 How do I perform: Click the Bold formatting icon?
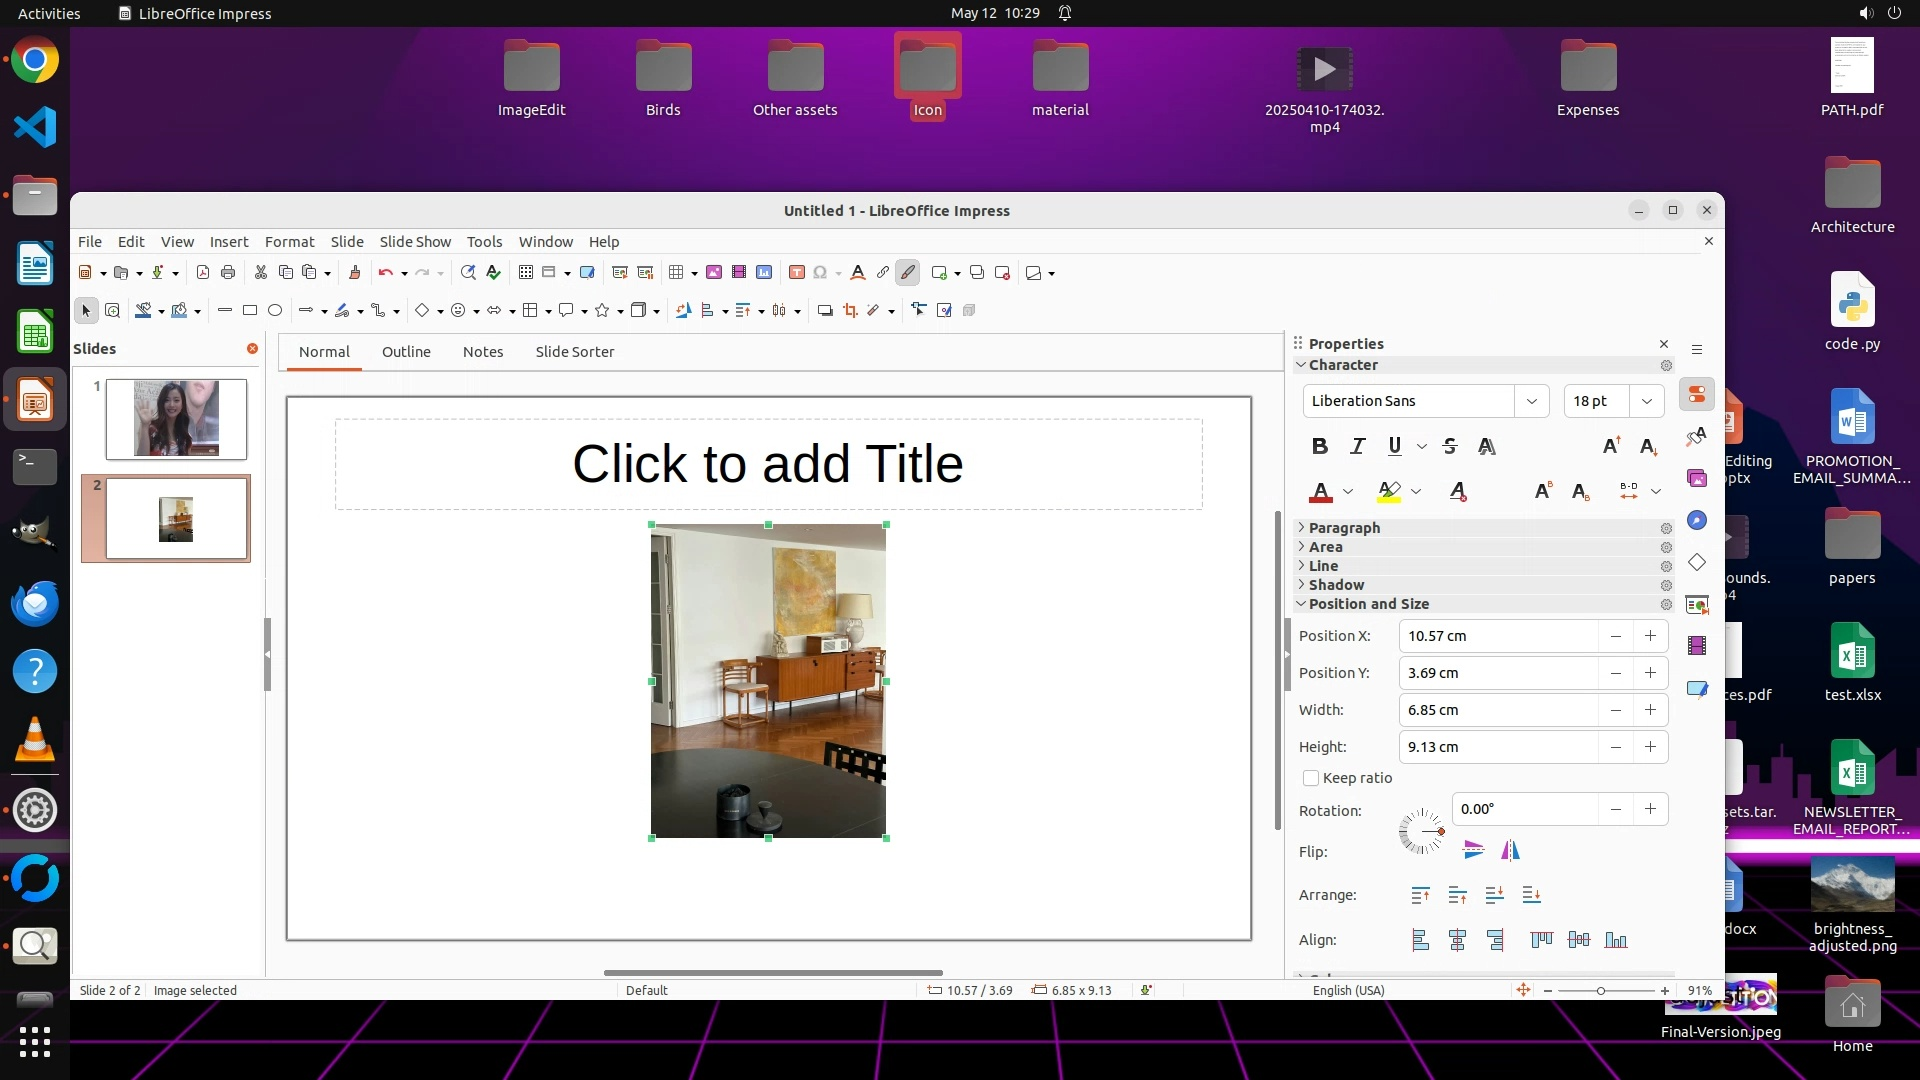[x=1320, y=447]
